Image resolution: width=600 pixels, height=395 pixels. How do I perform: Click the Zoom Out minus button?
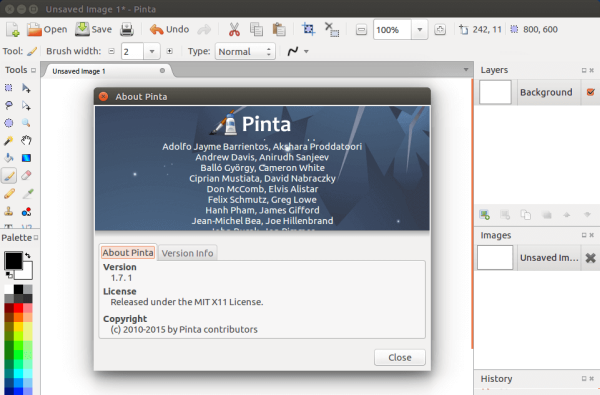click(361, 29)
